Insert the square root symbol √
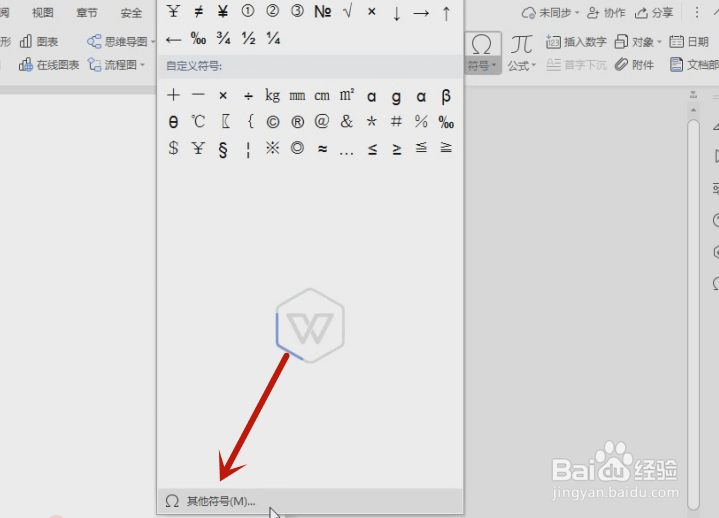Viewport: 719px width, 518px height. click(348, 11)
